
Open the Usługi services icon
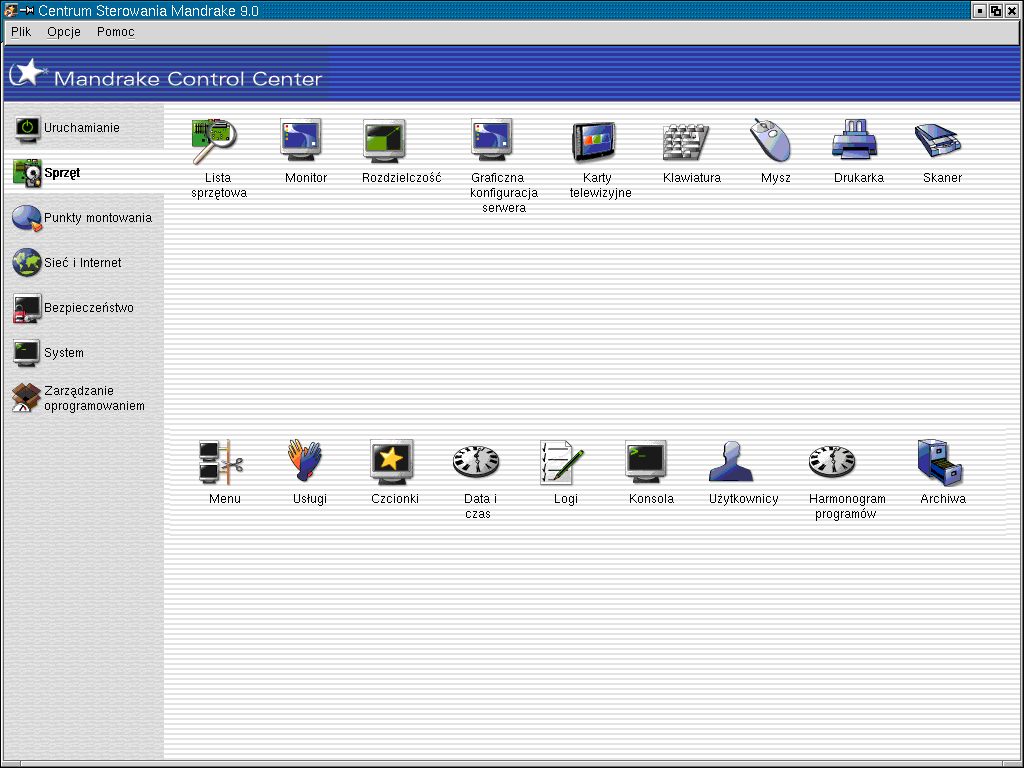click(304, 460)
